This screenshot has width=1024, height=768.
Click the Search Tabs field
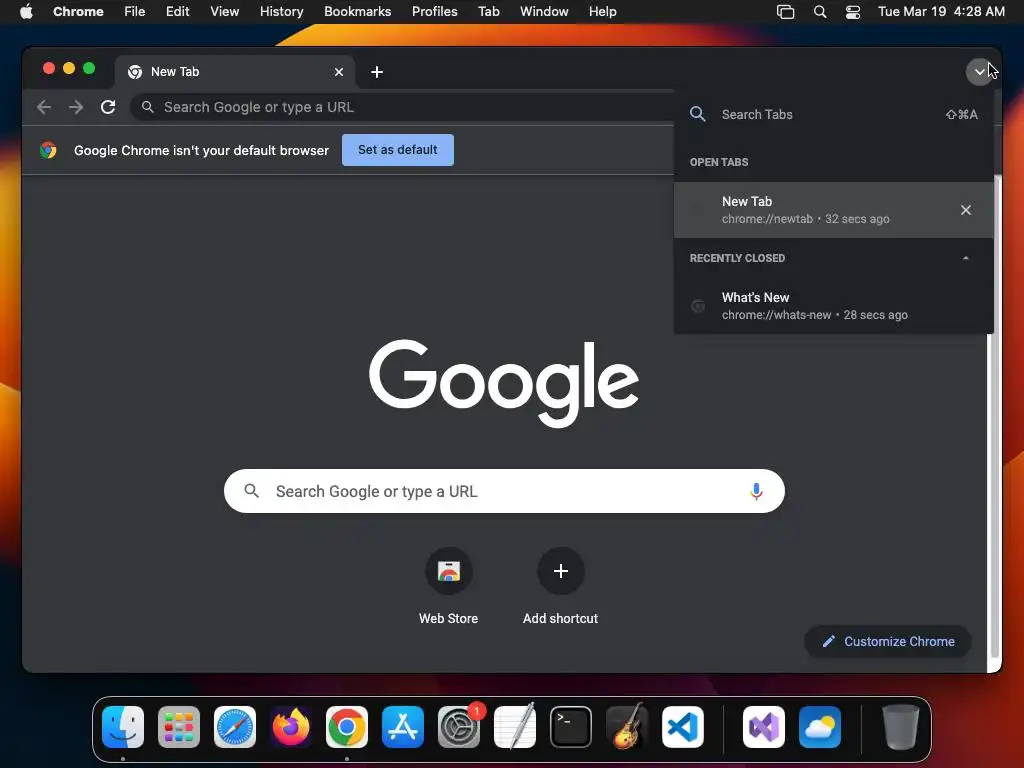(834, 114)
